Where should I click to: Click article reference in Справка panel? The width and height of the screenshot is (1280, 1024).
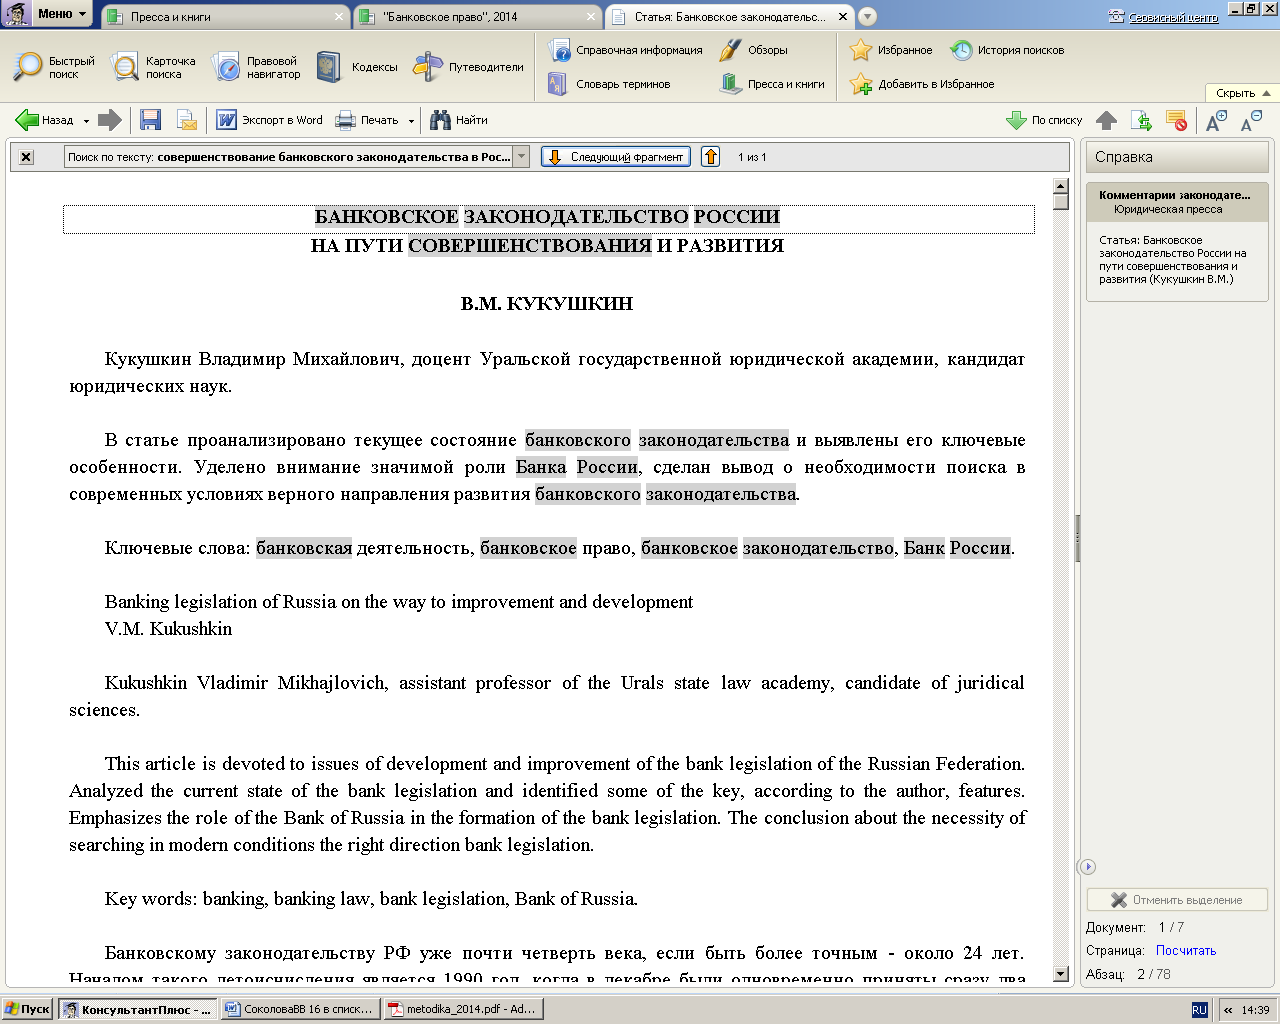tap(1172, 260)
